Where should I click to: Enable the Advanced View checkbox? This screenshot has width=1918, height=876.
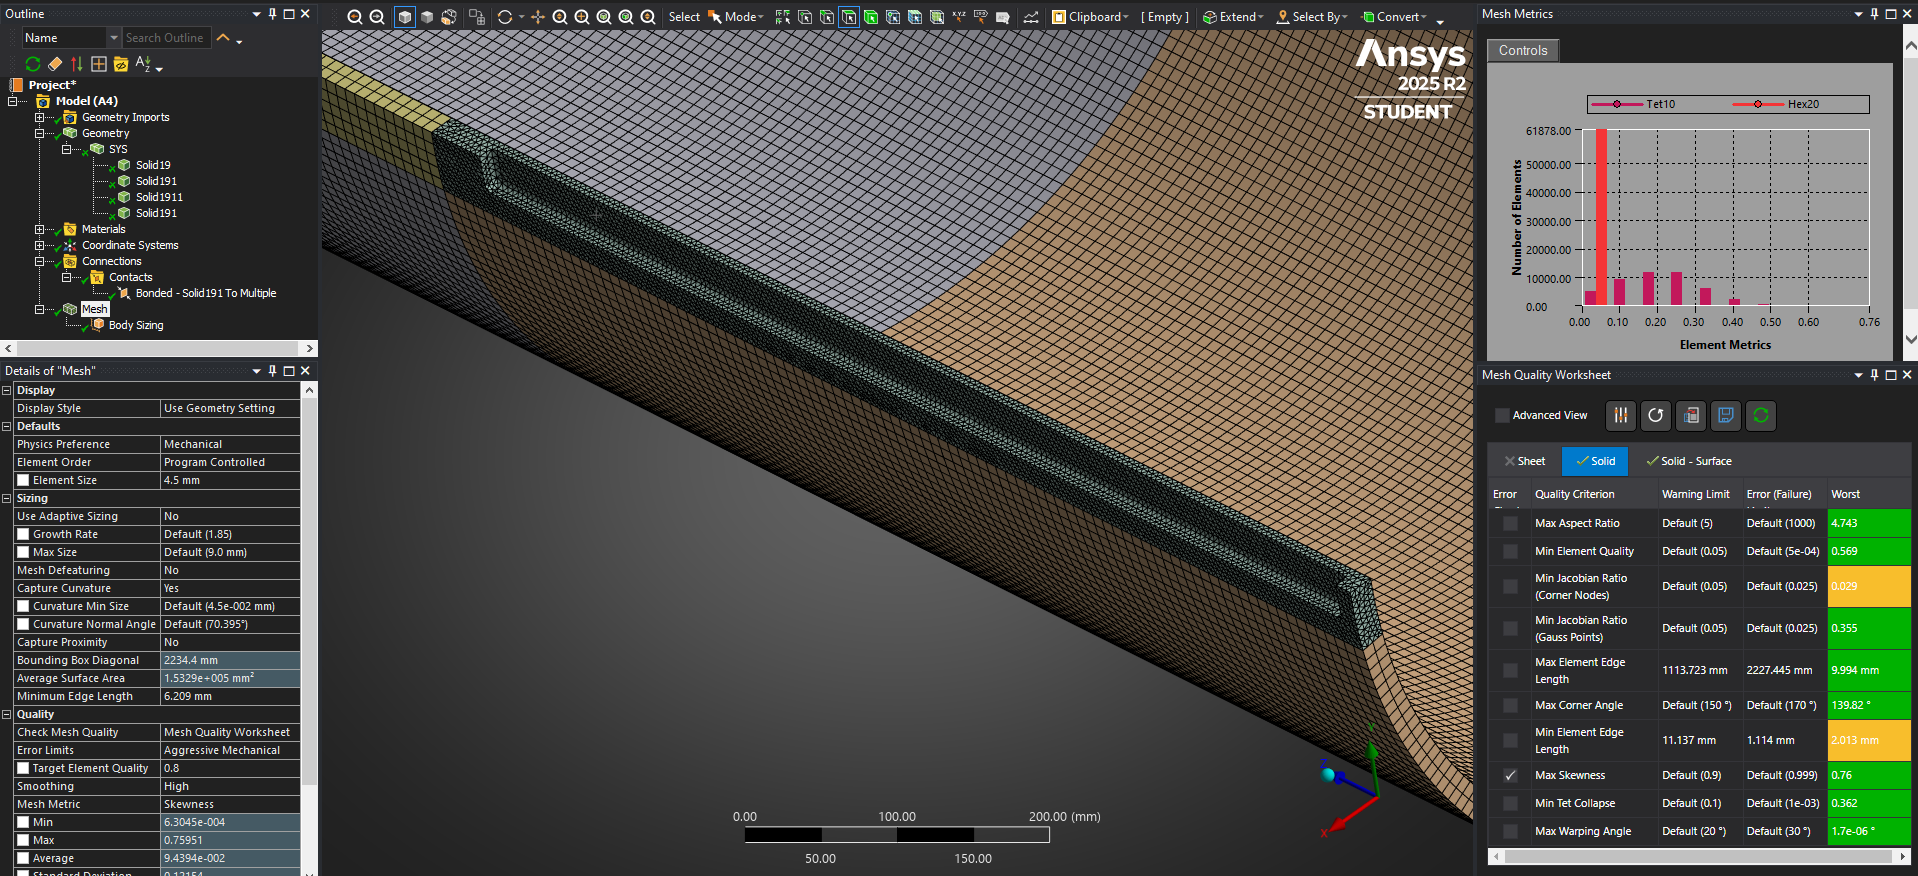(x=1502, y=415)
